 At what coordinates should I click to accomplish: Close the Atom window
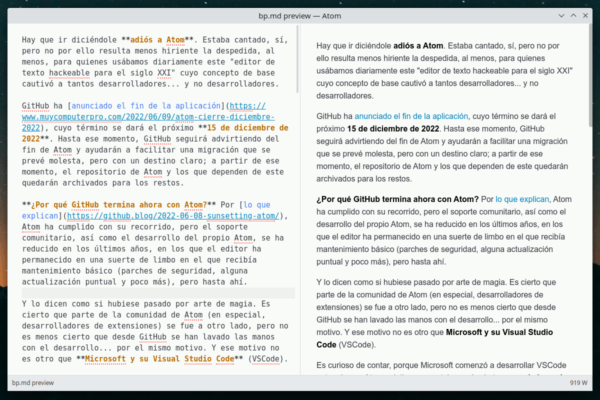tap(585, 16)
